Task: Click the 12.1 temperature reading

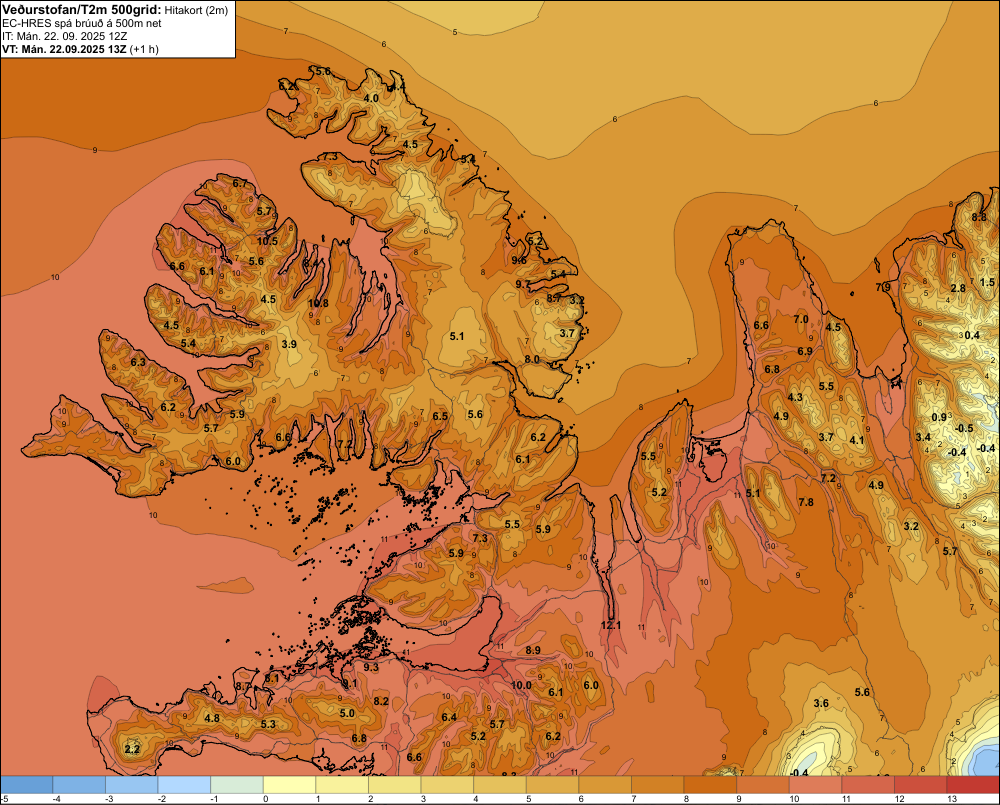Action: pos(611,625)
